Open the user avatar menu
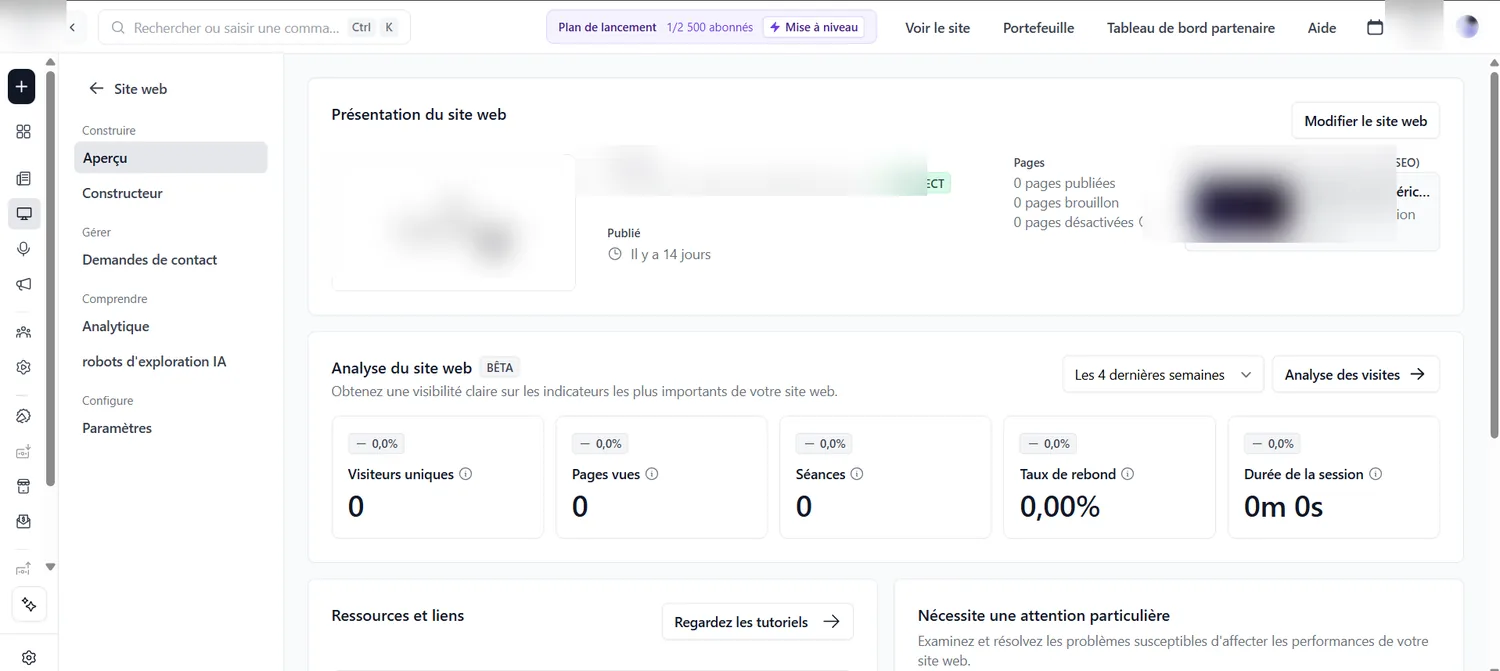Viewport: 1500px width, 671px height. 1468,28
